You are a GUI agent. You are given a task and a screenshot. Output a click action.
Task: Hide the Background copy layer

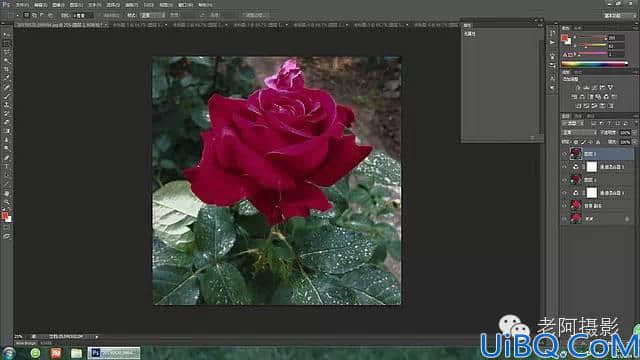(565, 206)
